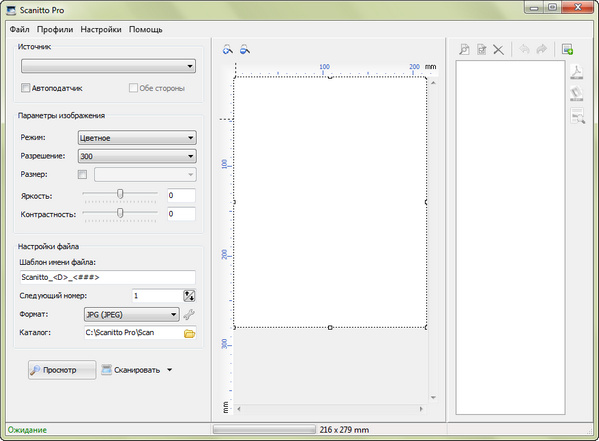This screenshot has height=441, width=599.
Task: Open the Помощь menu
Action: [x=146, y=29]
